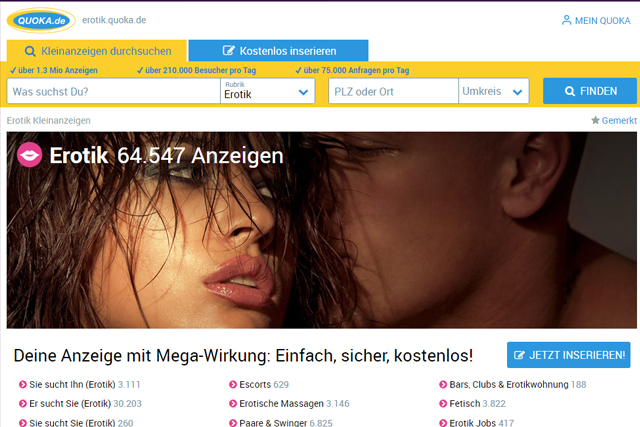
Task: Click the Was suchst Du? search field
Action: (113, 91)
